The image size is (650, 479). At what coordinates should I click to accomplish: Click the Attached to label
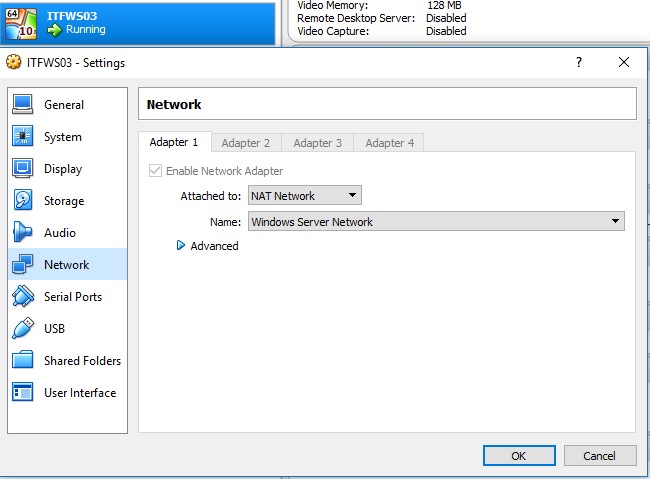(x=211, y=196)
